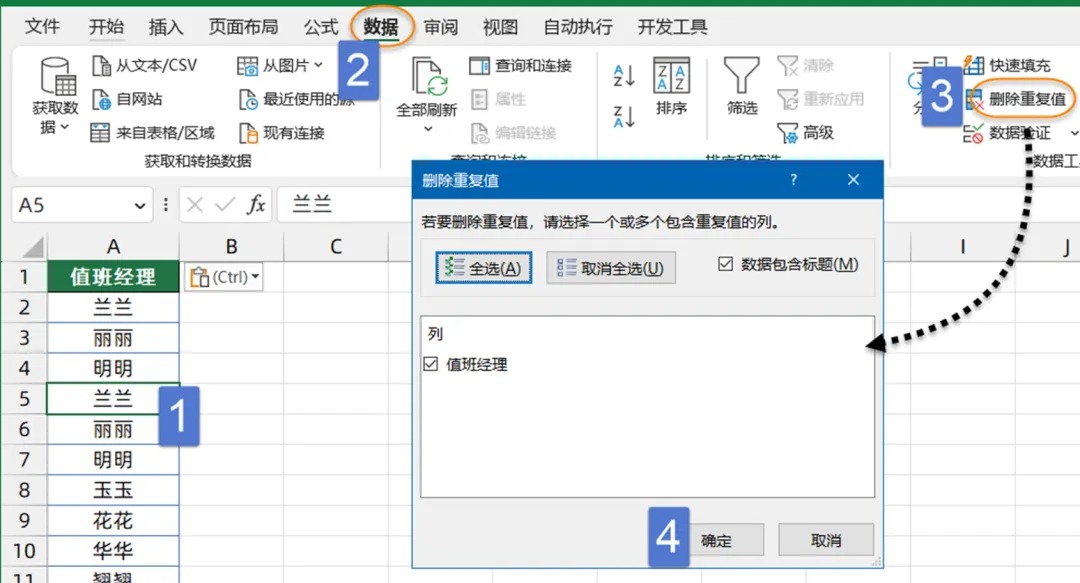The image size is (1080, 583).
Task: Select column A header
Action: (113, 247)
